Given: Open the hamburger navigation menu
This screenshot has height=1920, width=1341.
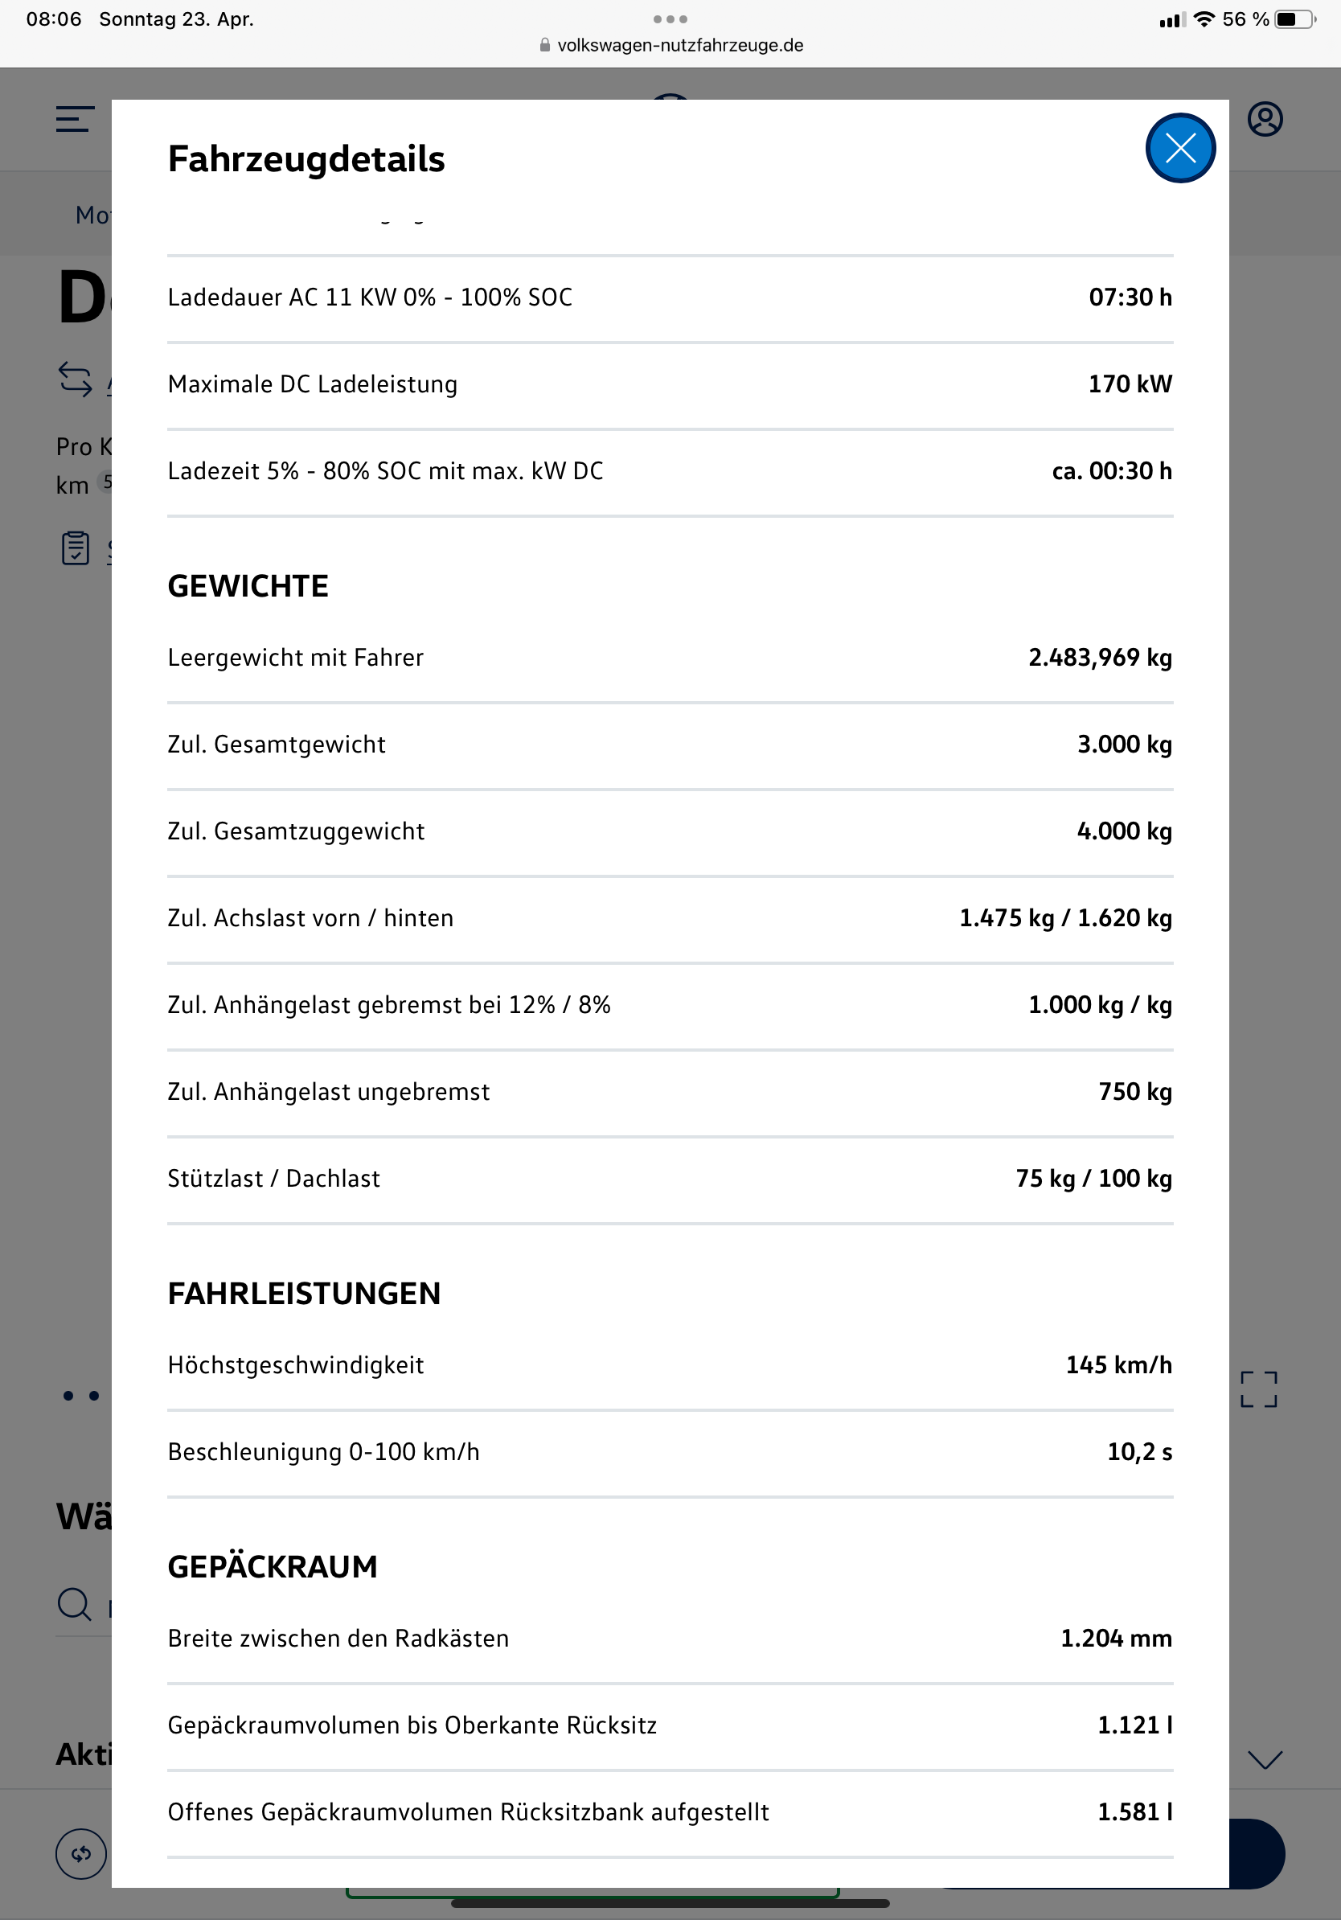Looking at the screenshot, I should pos(75,120).
